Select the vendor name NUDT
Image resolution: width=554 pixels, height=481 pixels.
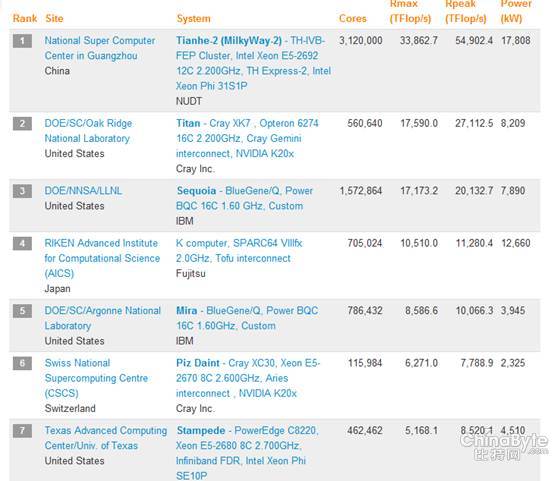189,101
